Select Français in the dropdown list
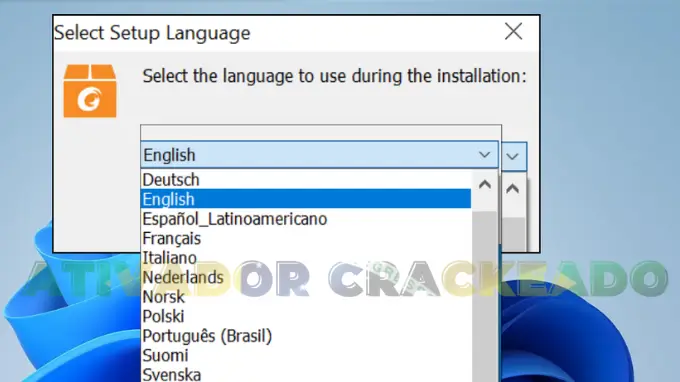 [x=306, y=238]
